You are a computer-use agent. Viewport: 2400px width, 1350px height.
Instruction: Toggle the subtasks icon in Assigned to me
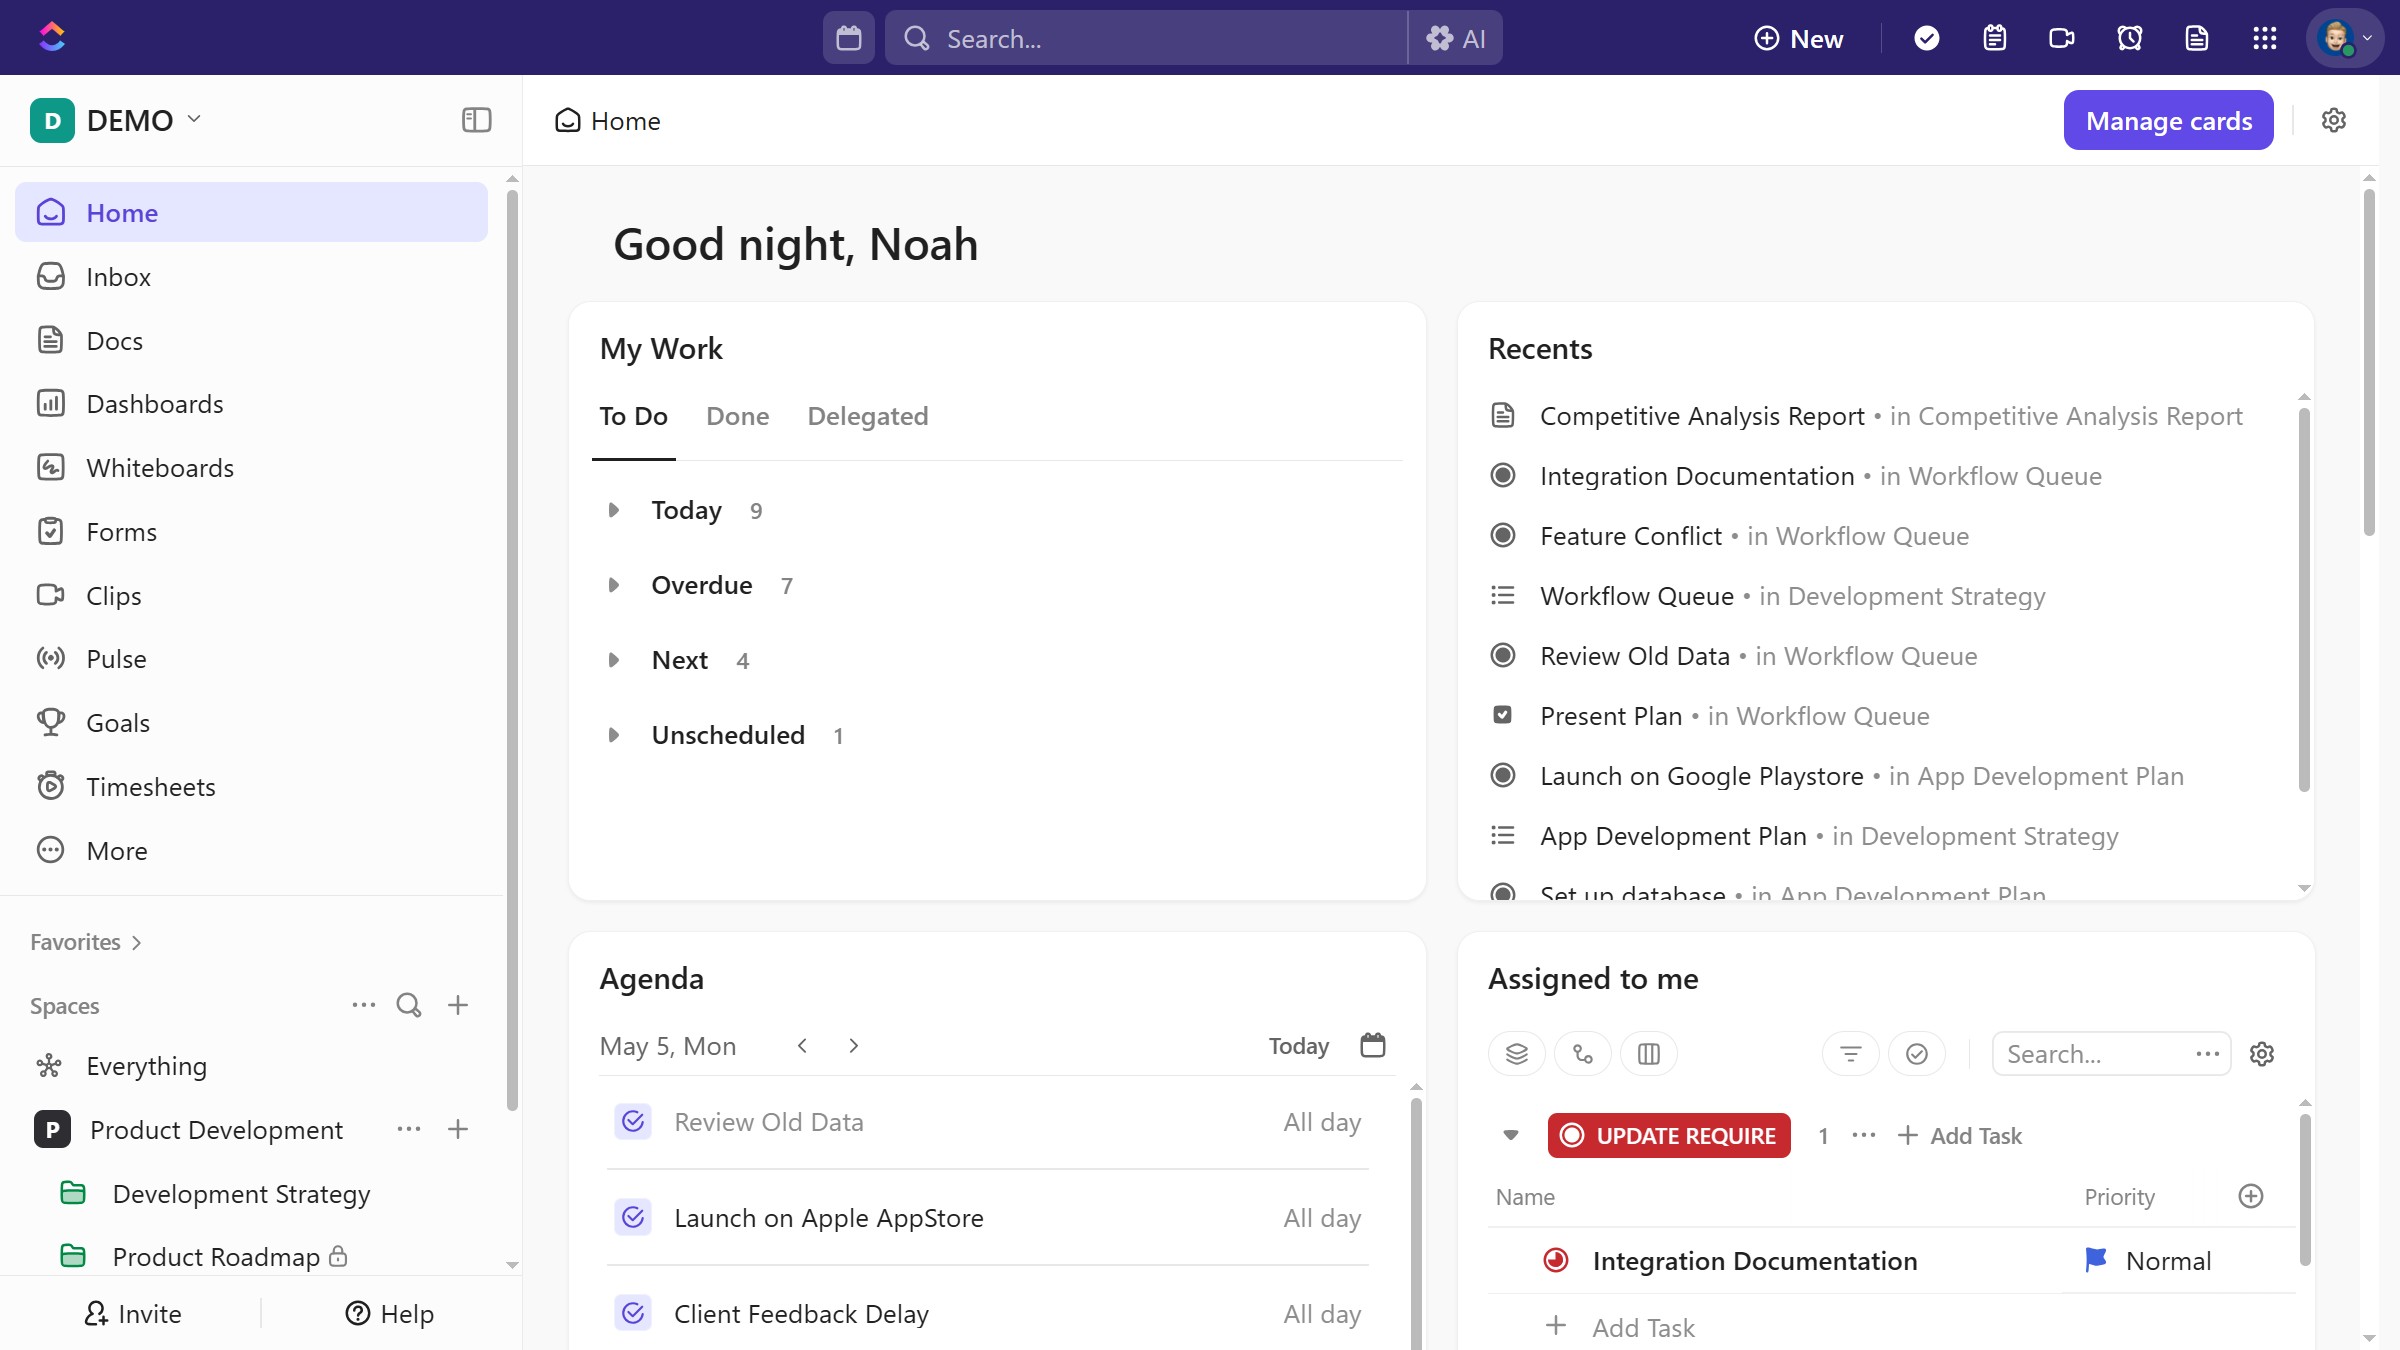click(1582, 1054)
